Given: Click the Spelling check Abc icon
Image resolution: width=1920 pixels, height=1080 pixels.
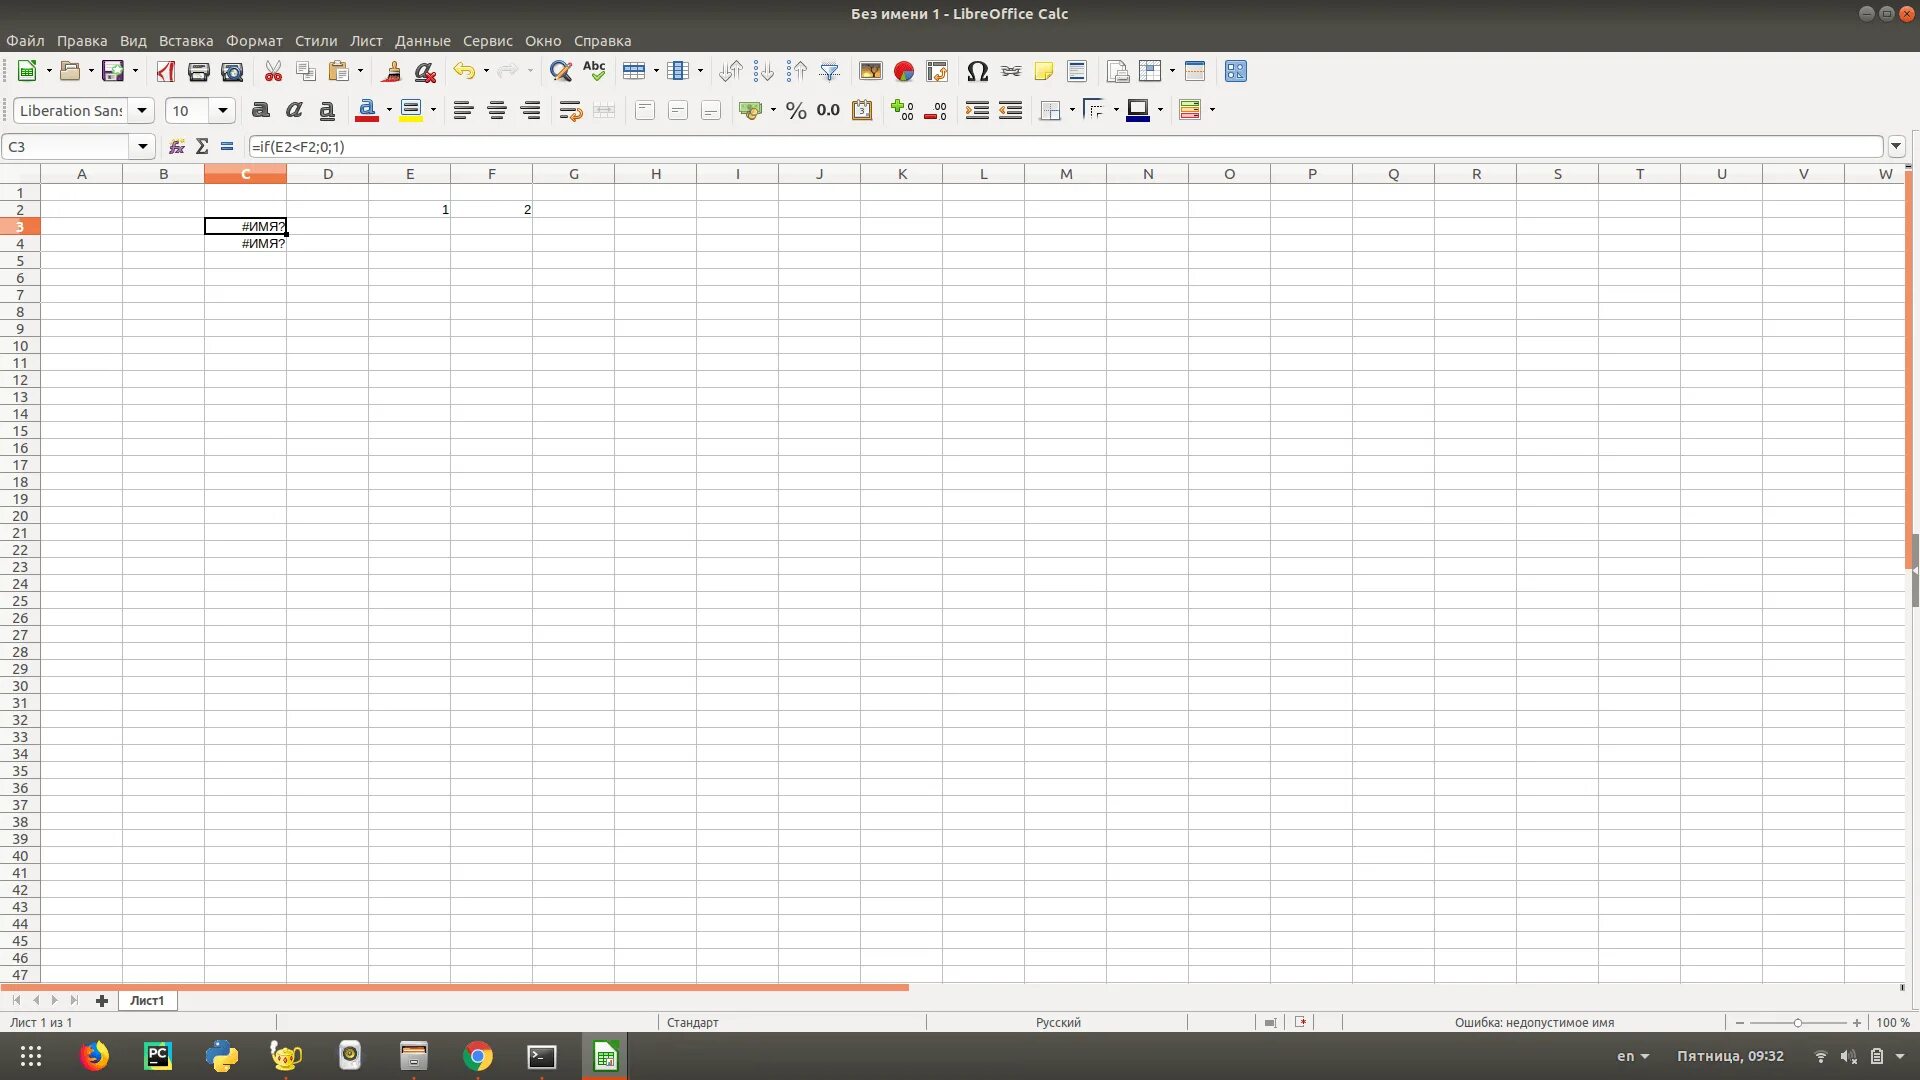Looking at the screenshot, I should (594, 71).
